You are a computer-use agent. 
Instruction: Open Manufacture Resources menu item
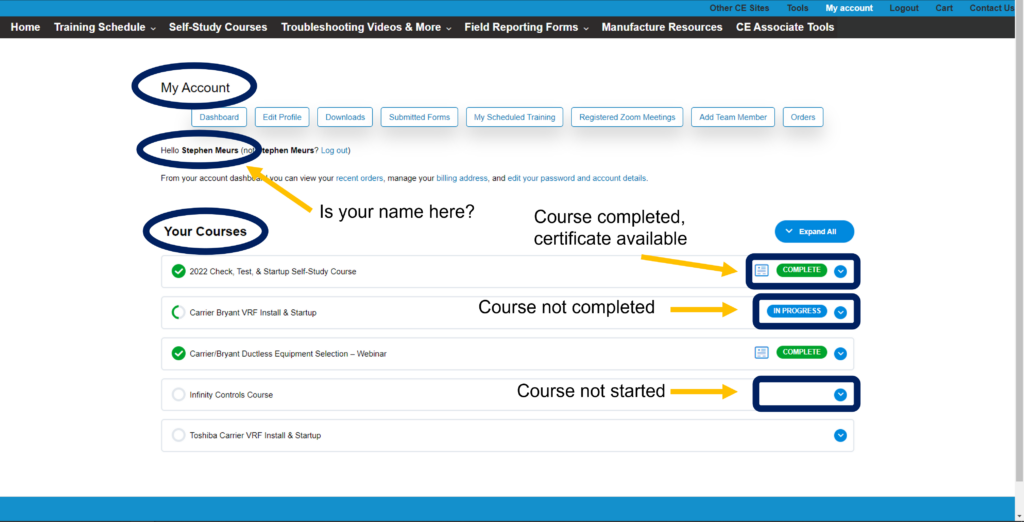662,27
